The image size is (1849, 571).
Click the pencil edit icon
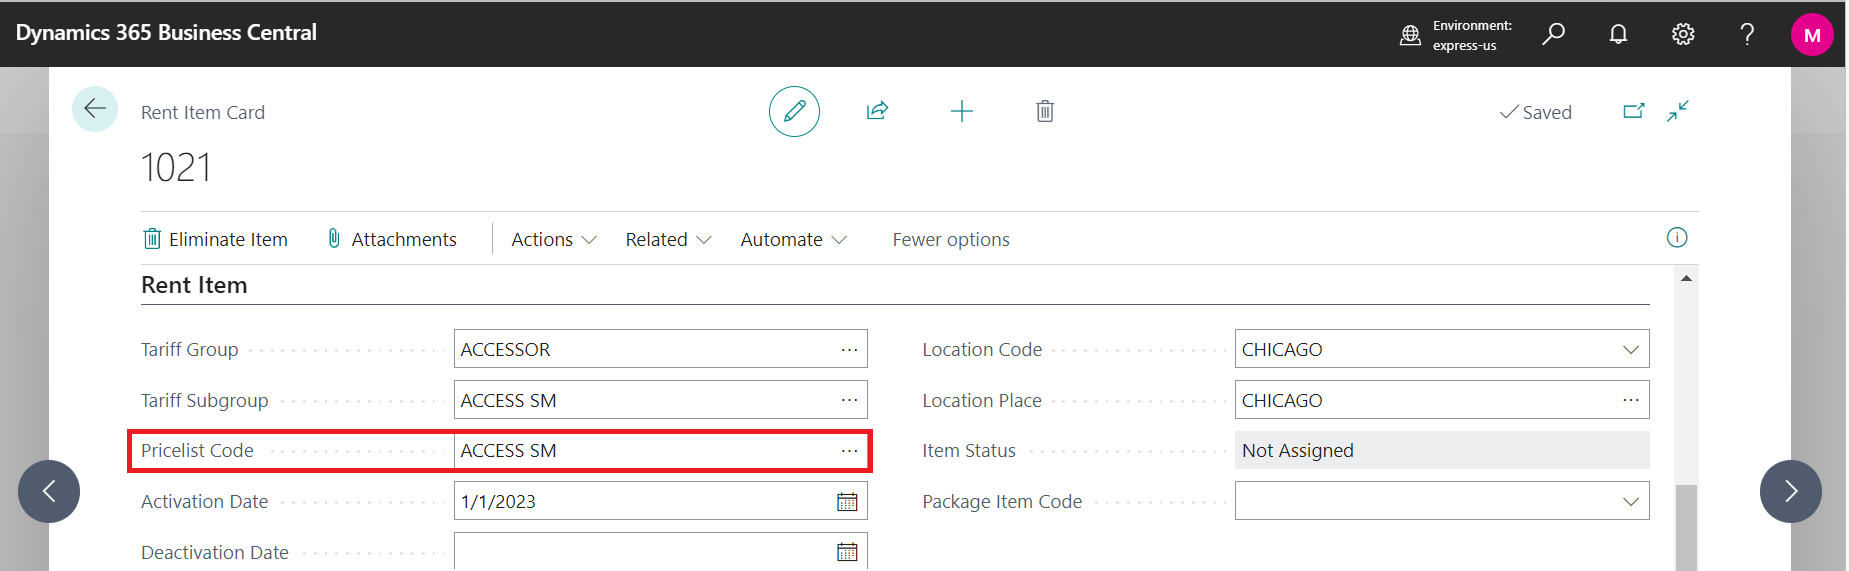pyautogui.click(x=794, y=111)
